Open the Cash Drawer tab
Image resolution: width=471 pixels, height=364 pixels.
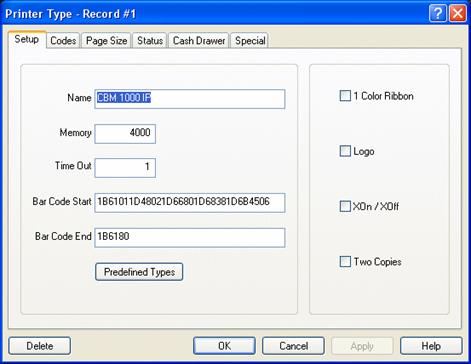click(199, 41)
